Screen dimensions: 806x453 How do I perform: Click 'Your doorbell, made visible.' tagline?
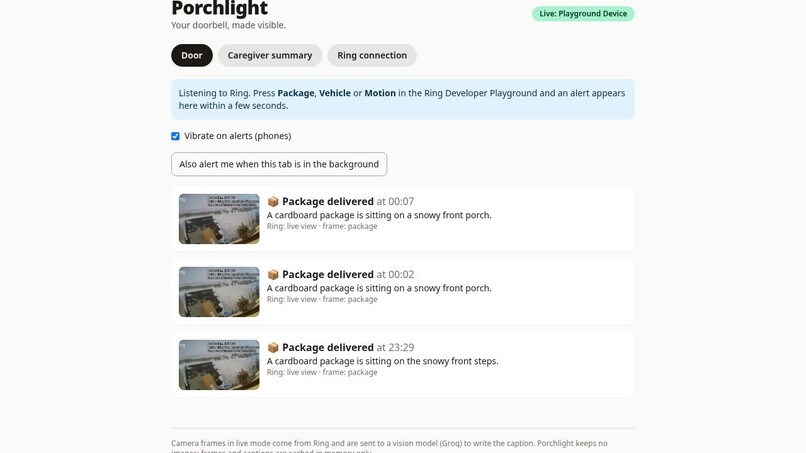click(228, 25)
